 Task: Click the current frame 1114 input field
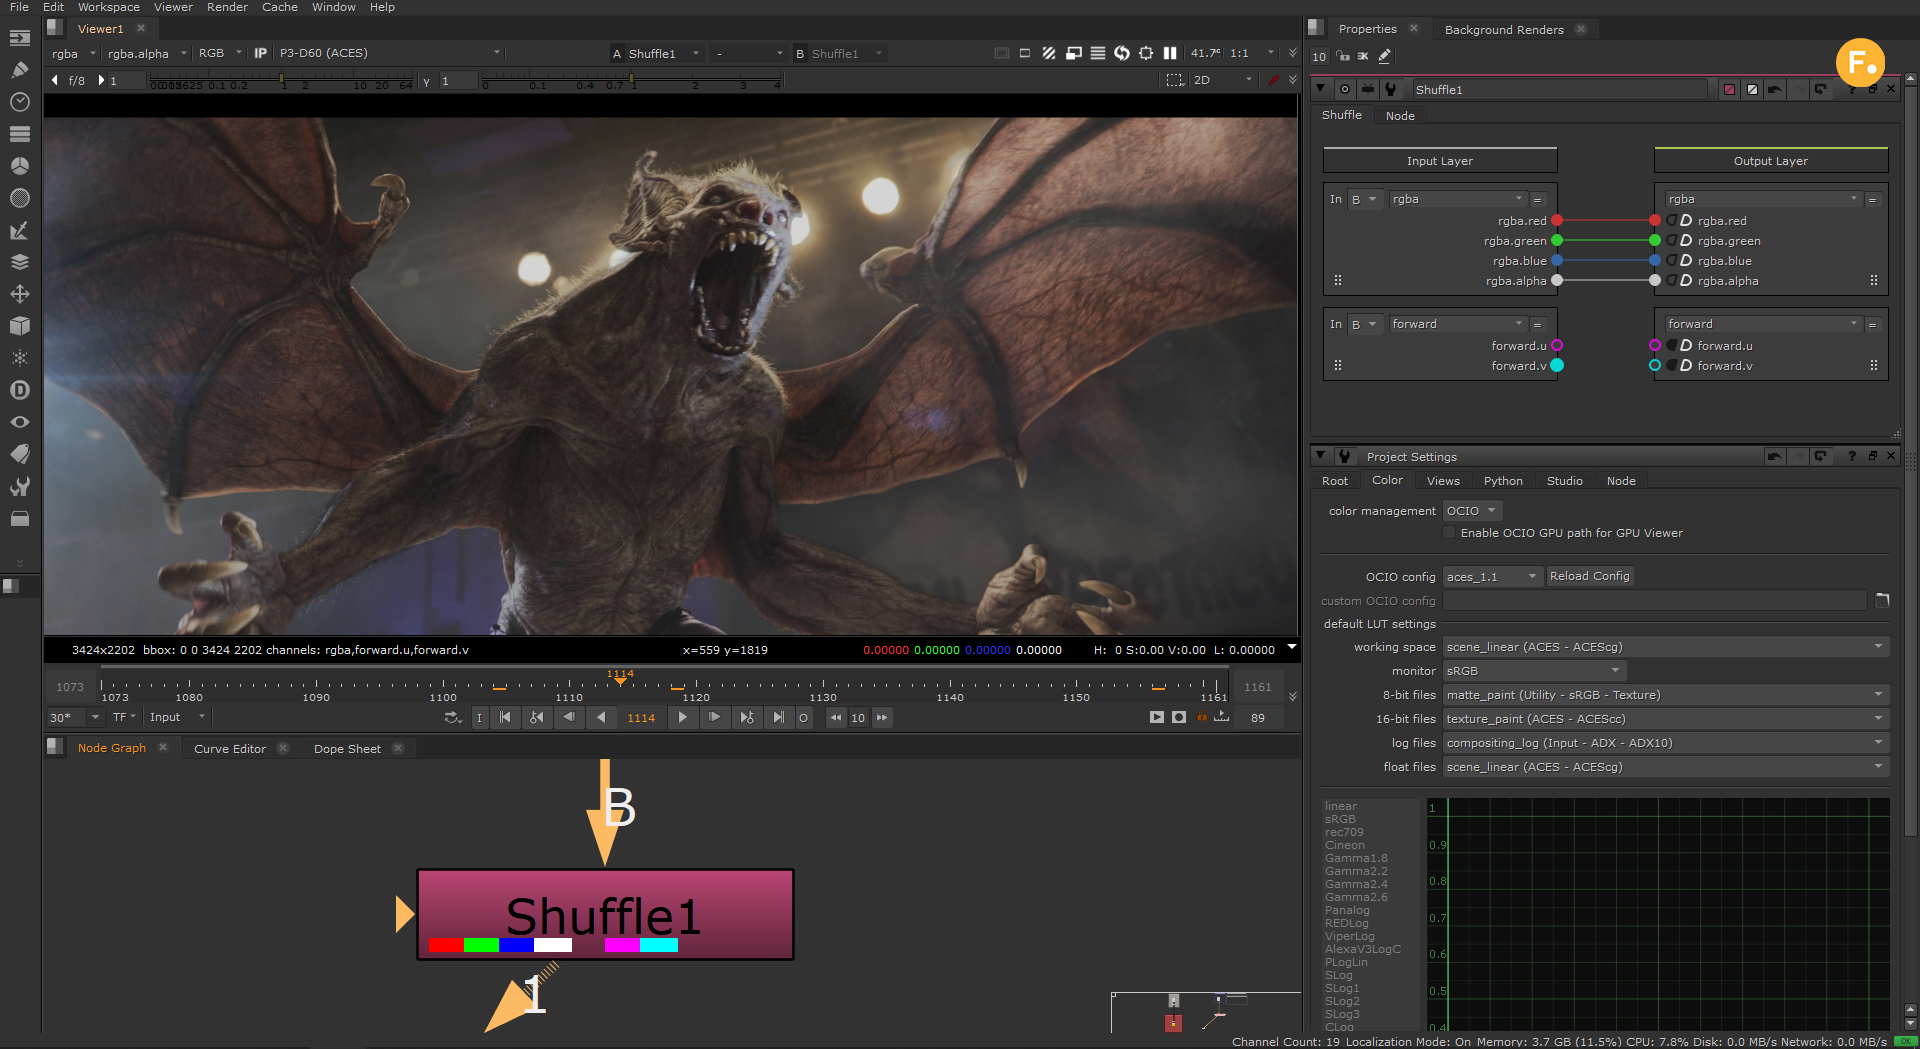641,718
